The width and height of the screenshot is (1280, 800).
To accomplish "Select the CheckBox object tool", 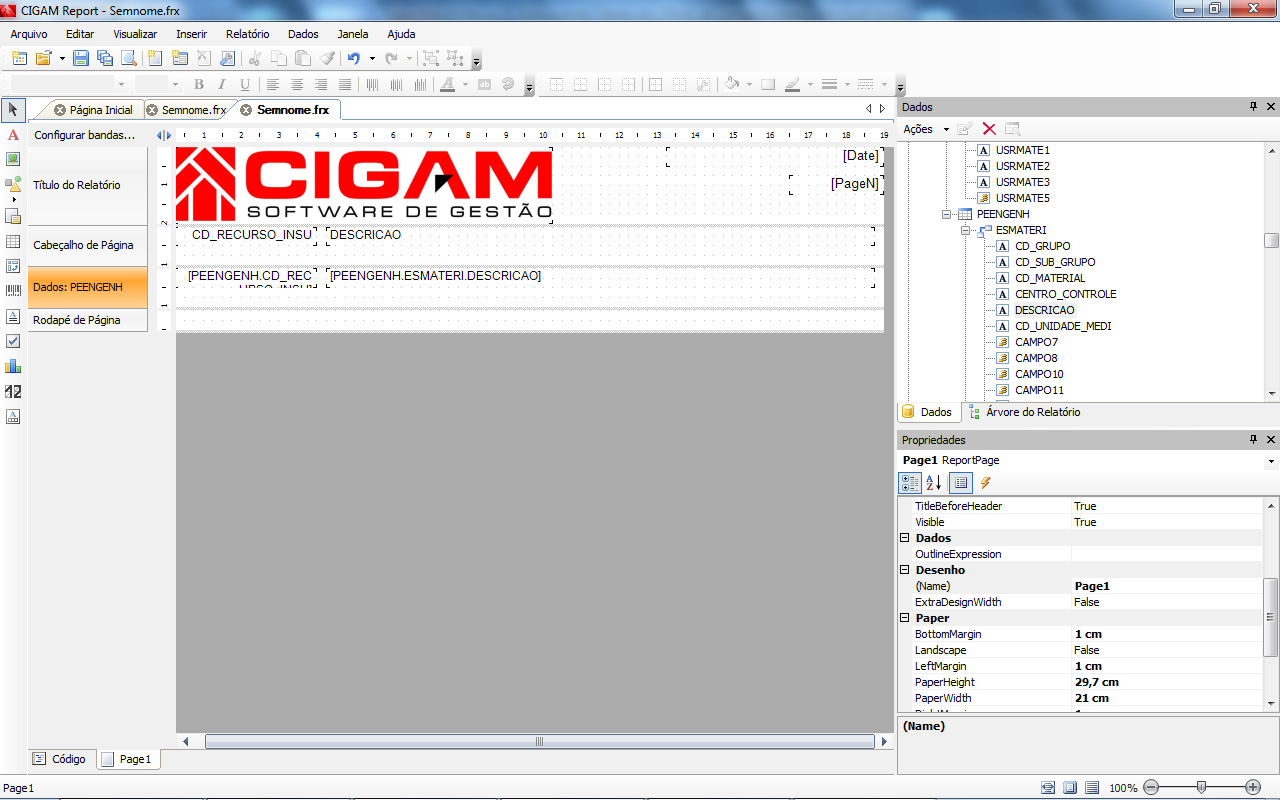I will click(13, 341).
